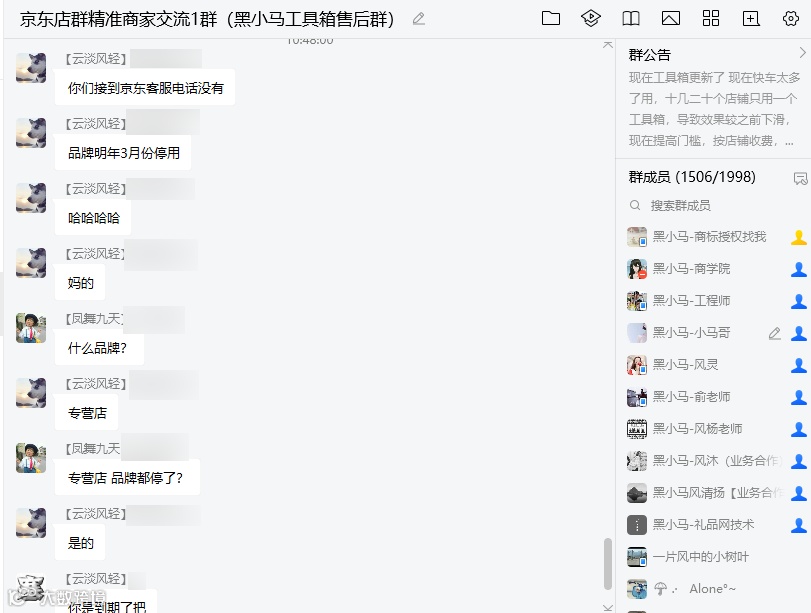Click sender name 【云淡风轻】 above 专营店
Viewport: 811px width, 613px height.
(96, 384)
